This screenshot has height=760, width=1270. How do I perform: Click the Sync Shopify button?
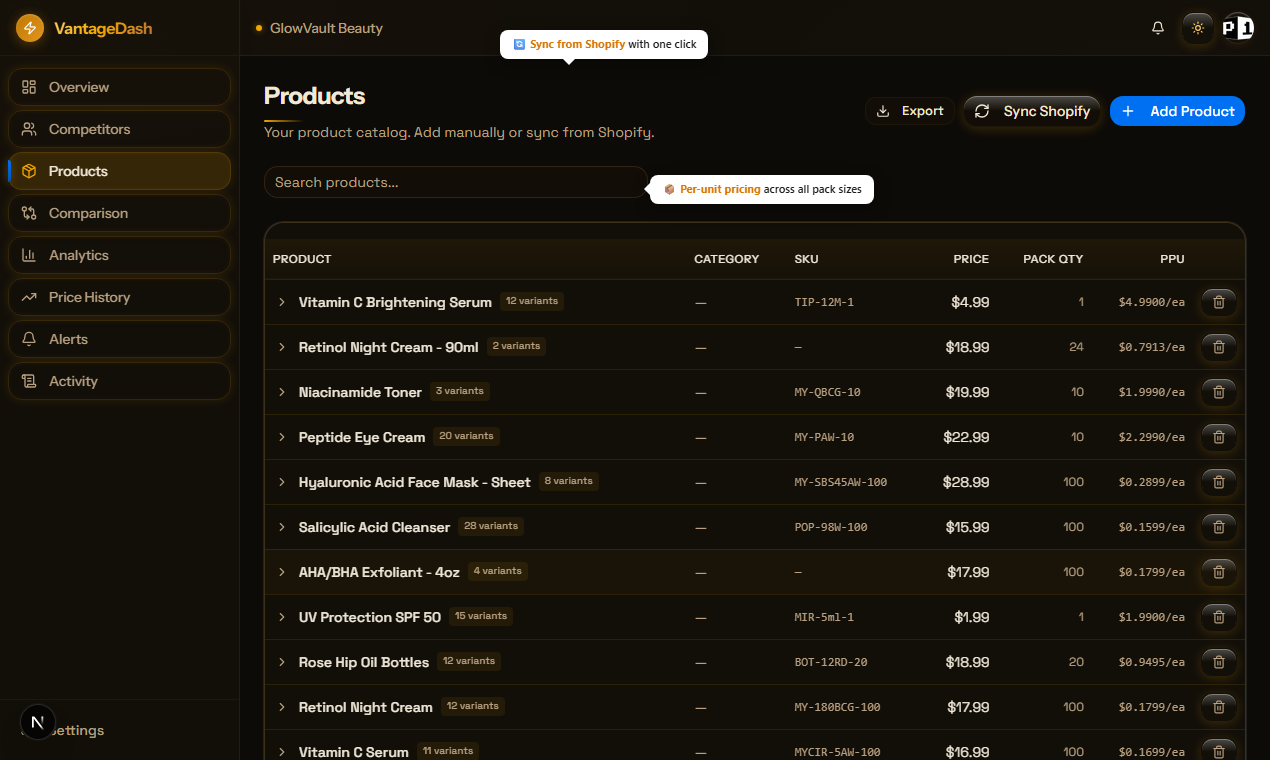pos(1032,111)
